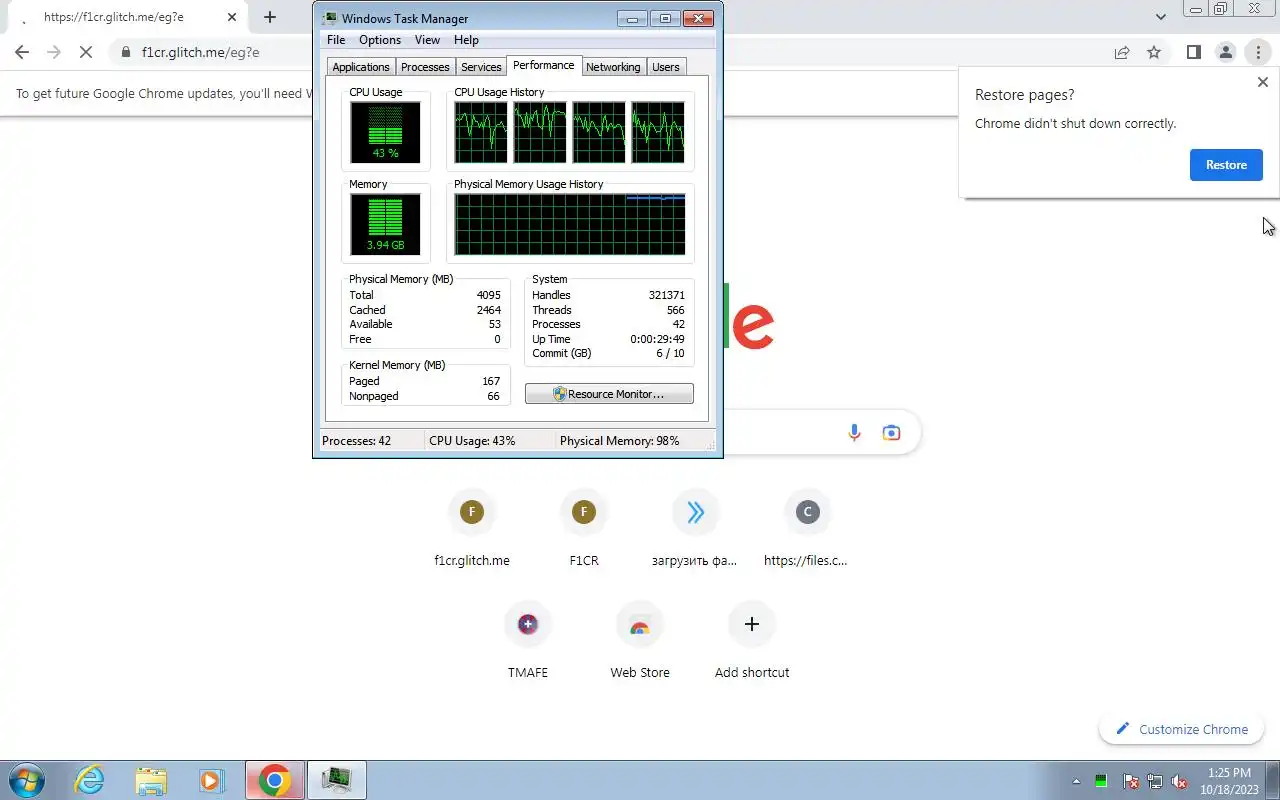The image size is (1280, 800).
Task: Open the TMAFE shortcut
Action: coord(528,642)
